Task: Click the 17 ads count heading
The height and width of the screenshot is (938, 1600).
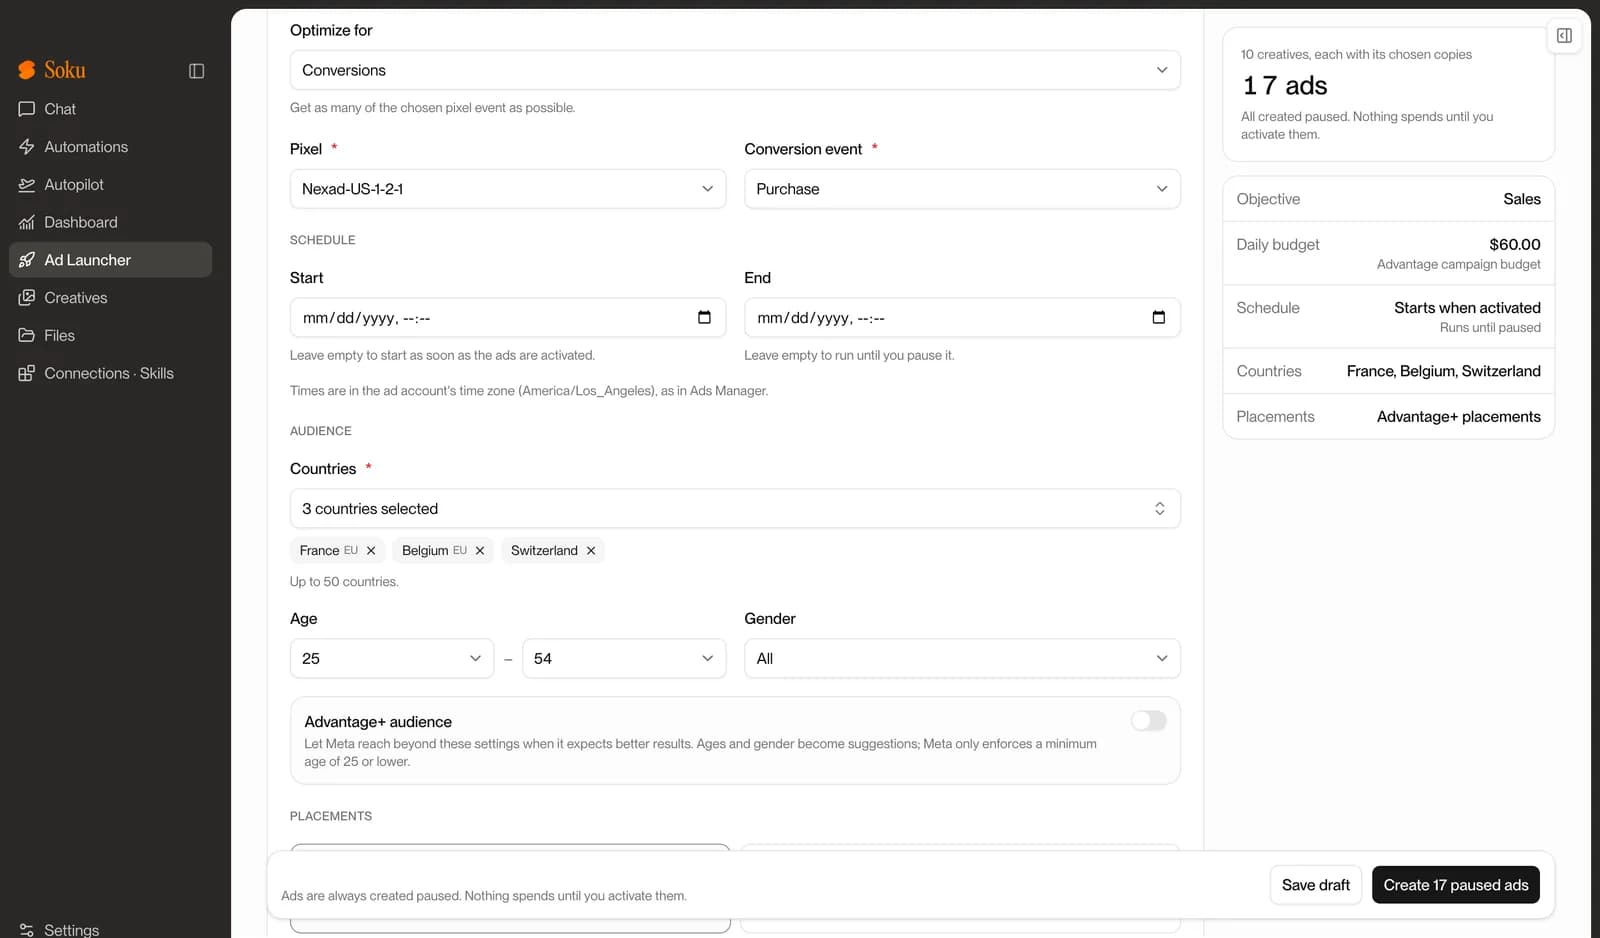Action: [x=1285, y=86]
